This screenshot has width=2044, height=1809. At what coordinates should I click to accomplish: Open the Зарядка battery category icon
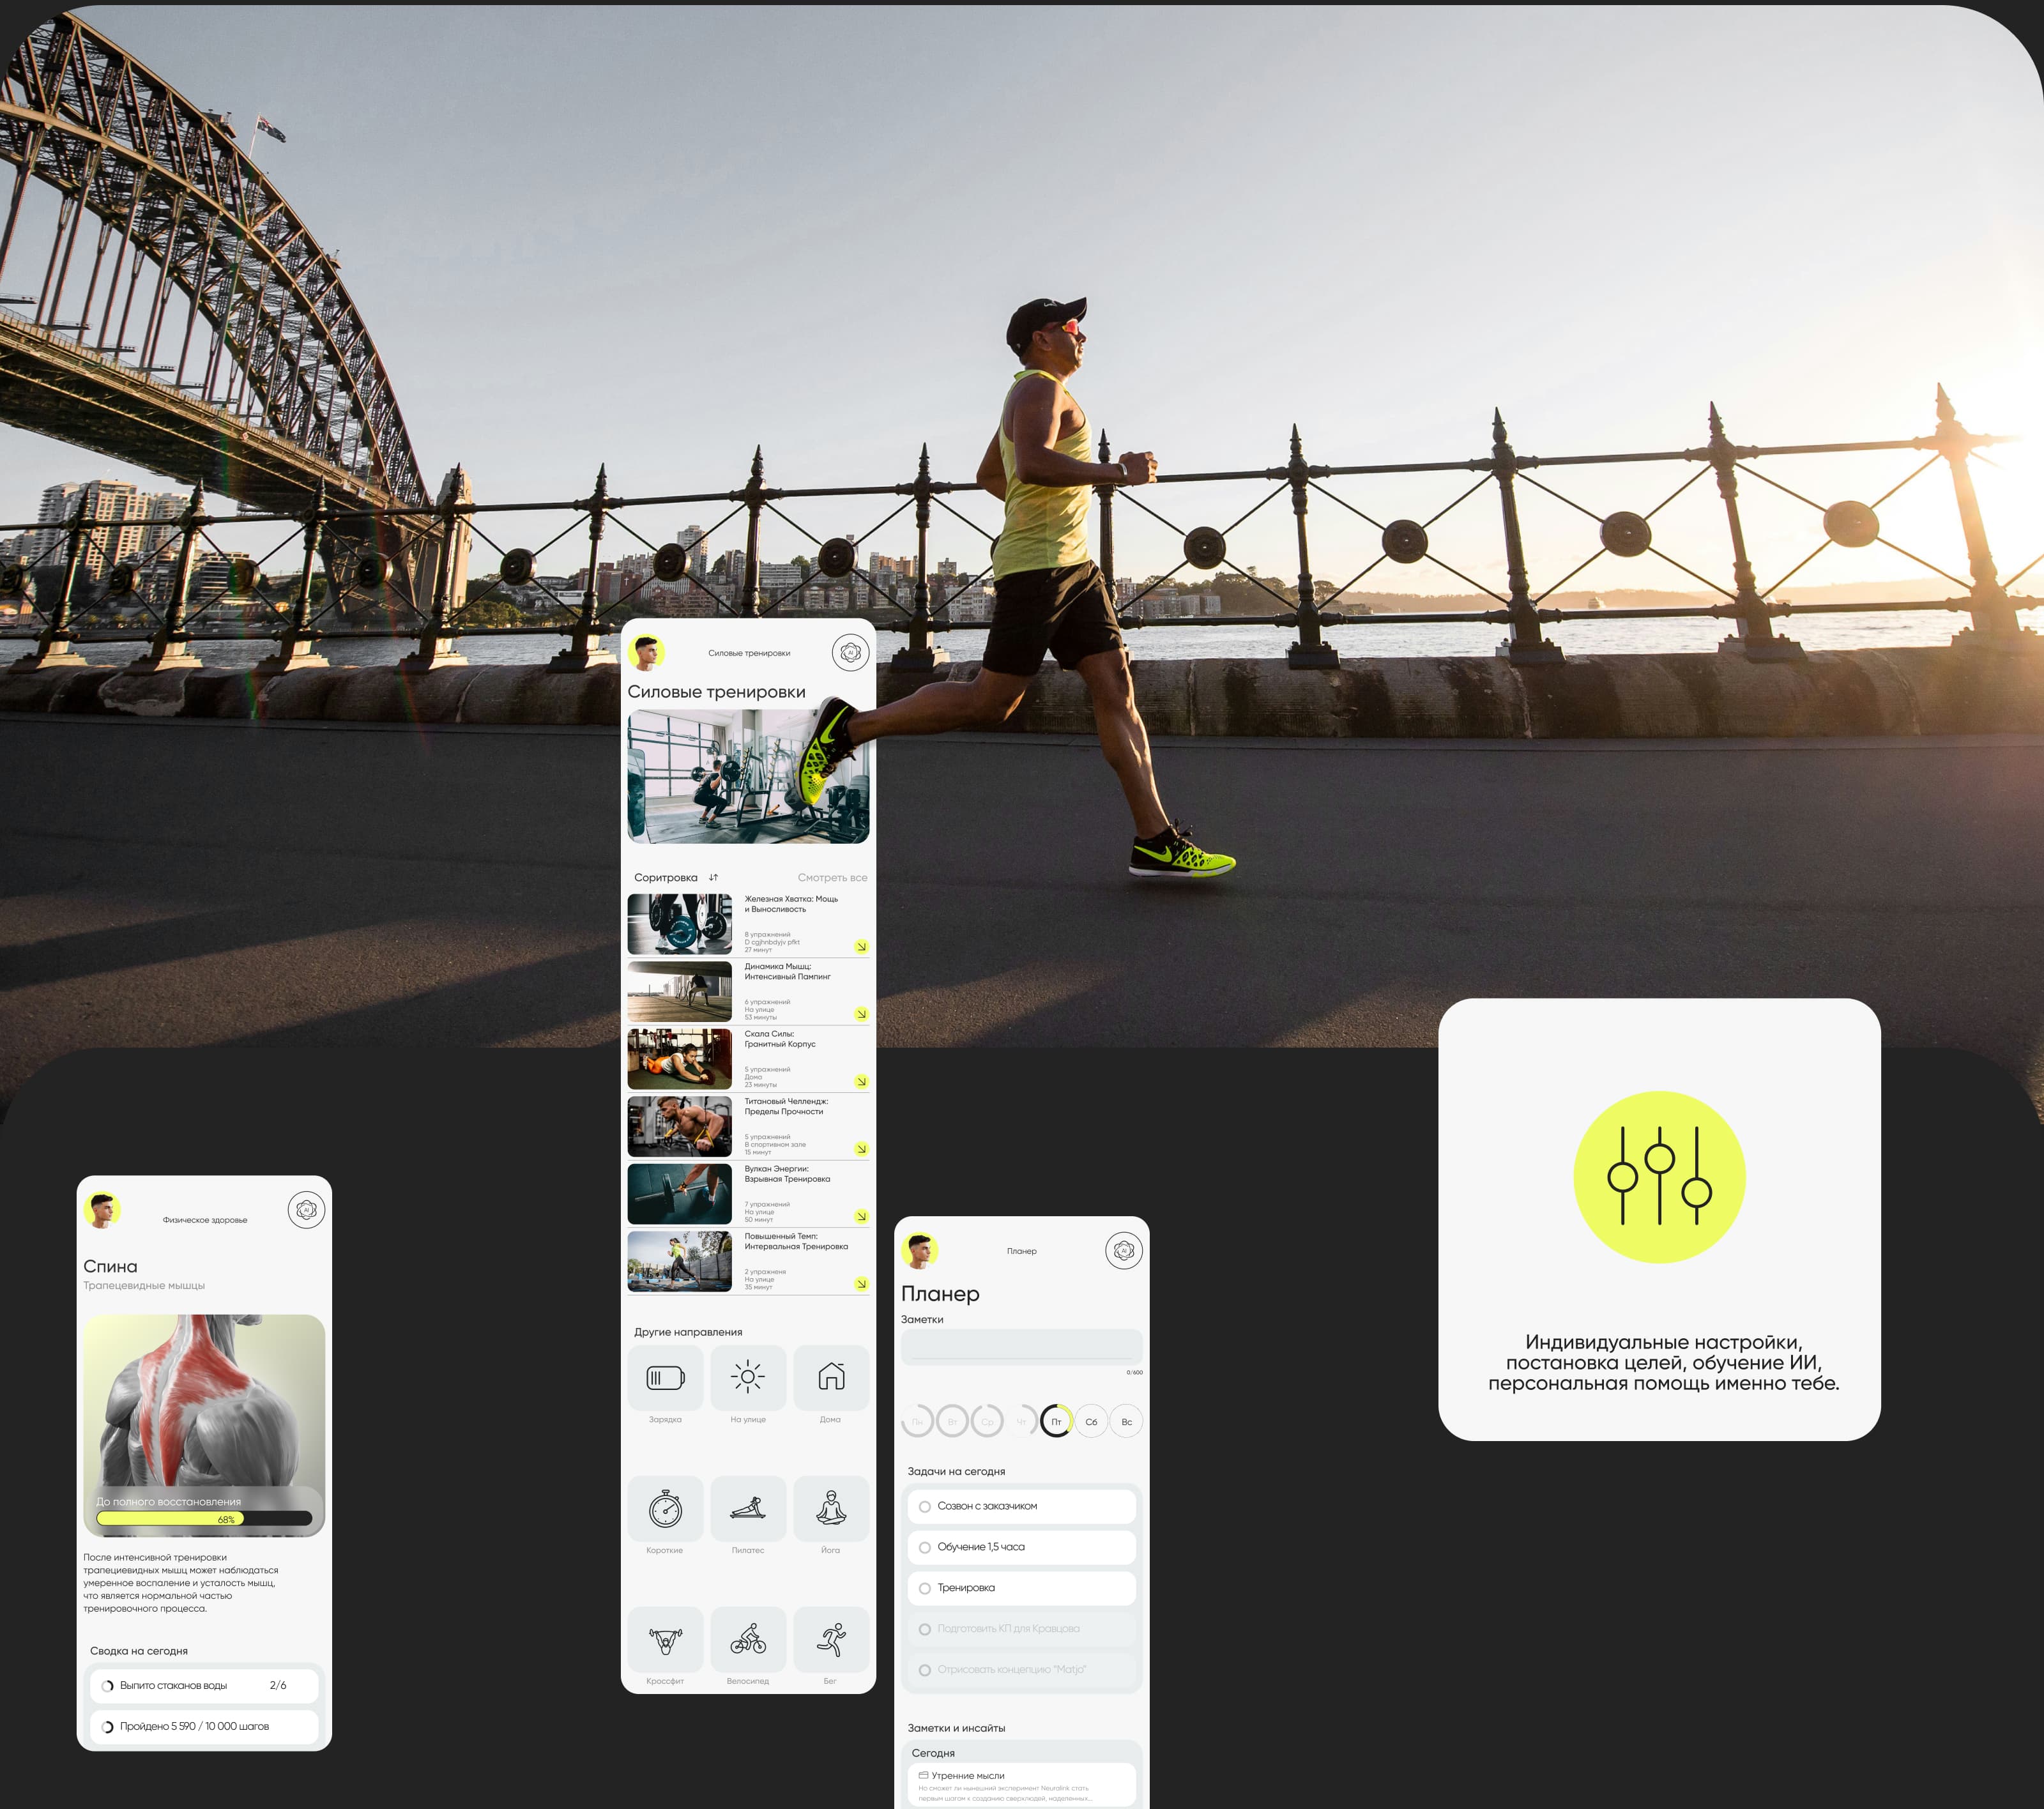click(665, 1378)
